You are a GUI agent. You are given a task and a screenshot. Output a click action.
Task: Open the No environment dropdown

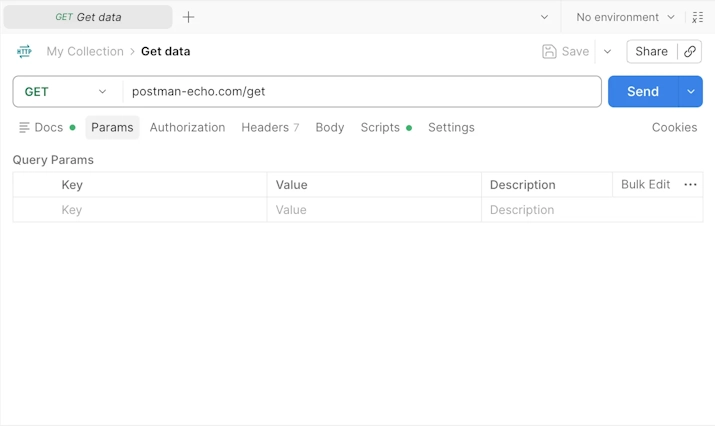(x=625, y=17)
